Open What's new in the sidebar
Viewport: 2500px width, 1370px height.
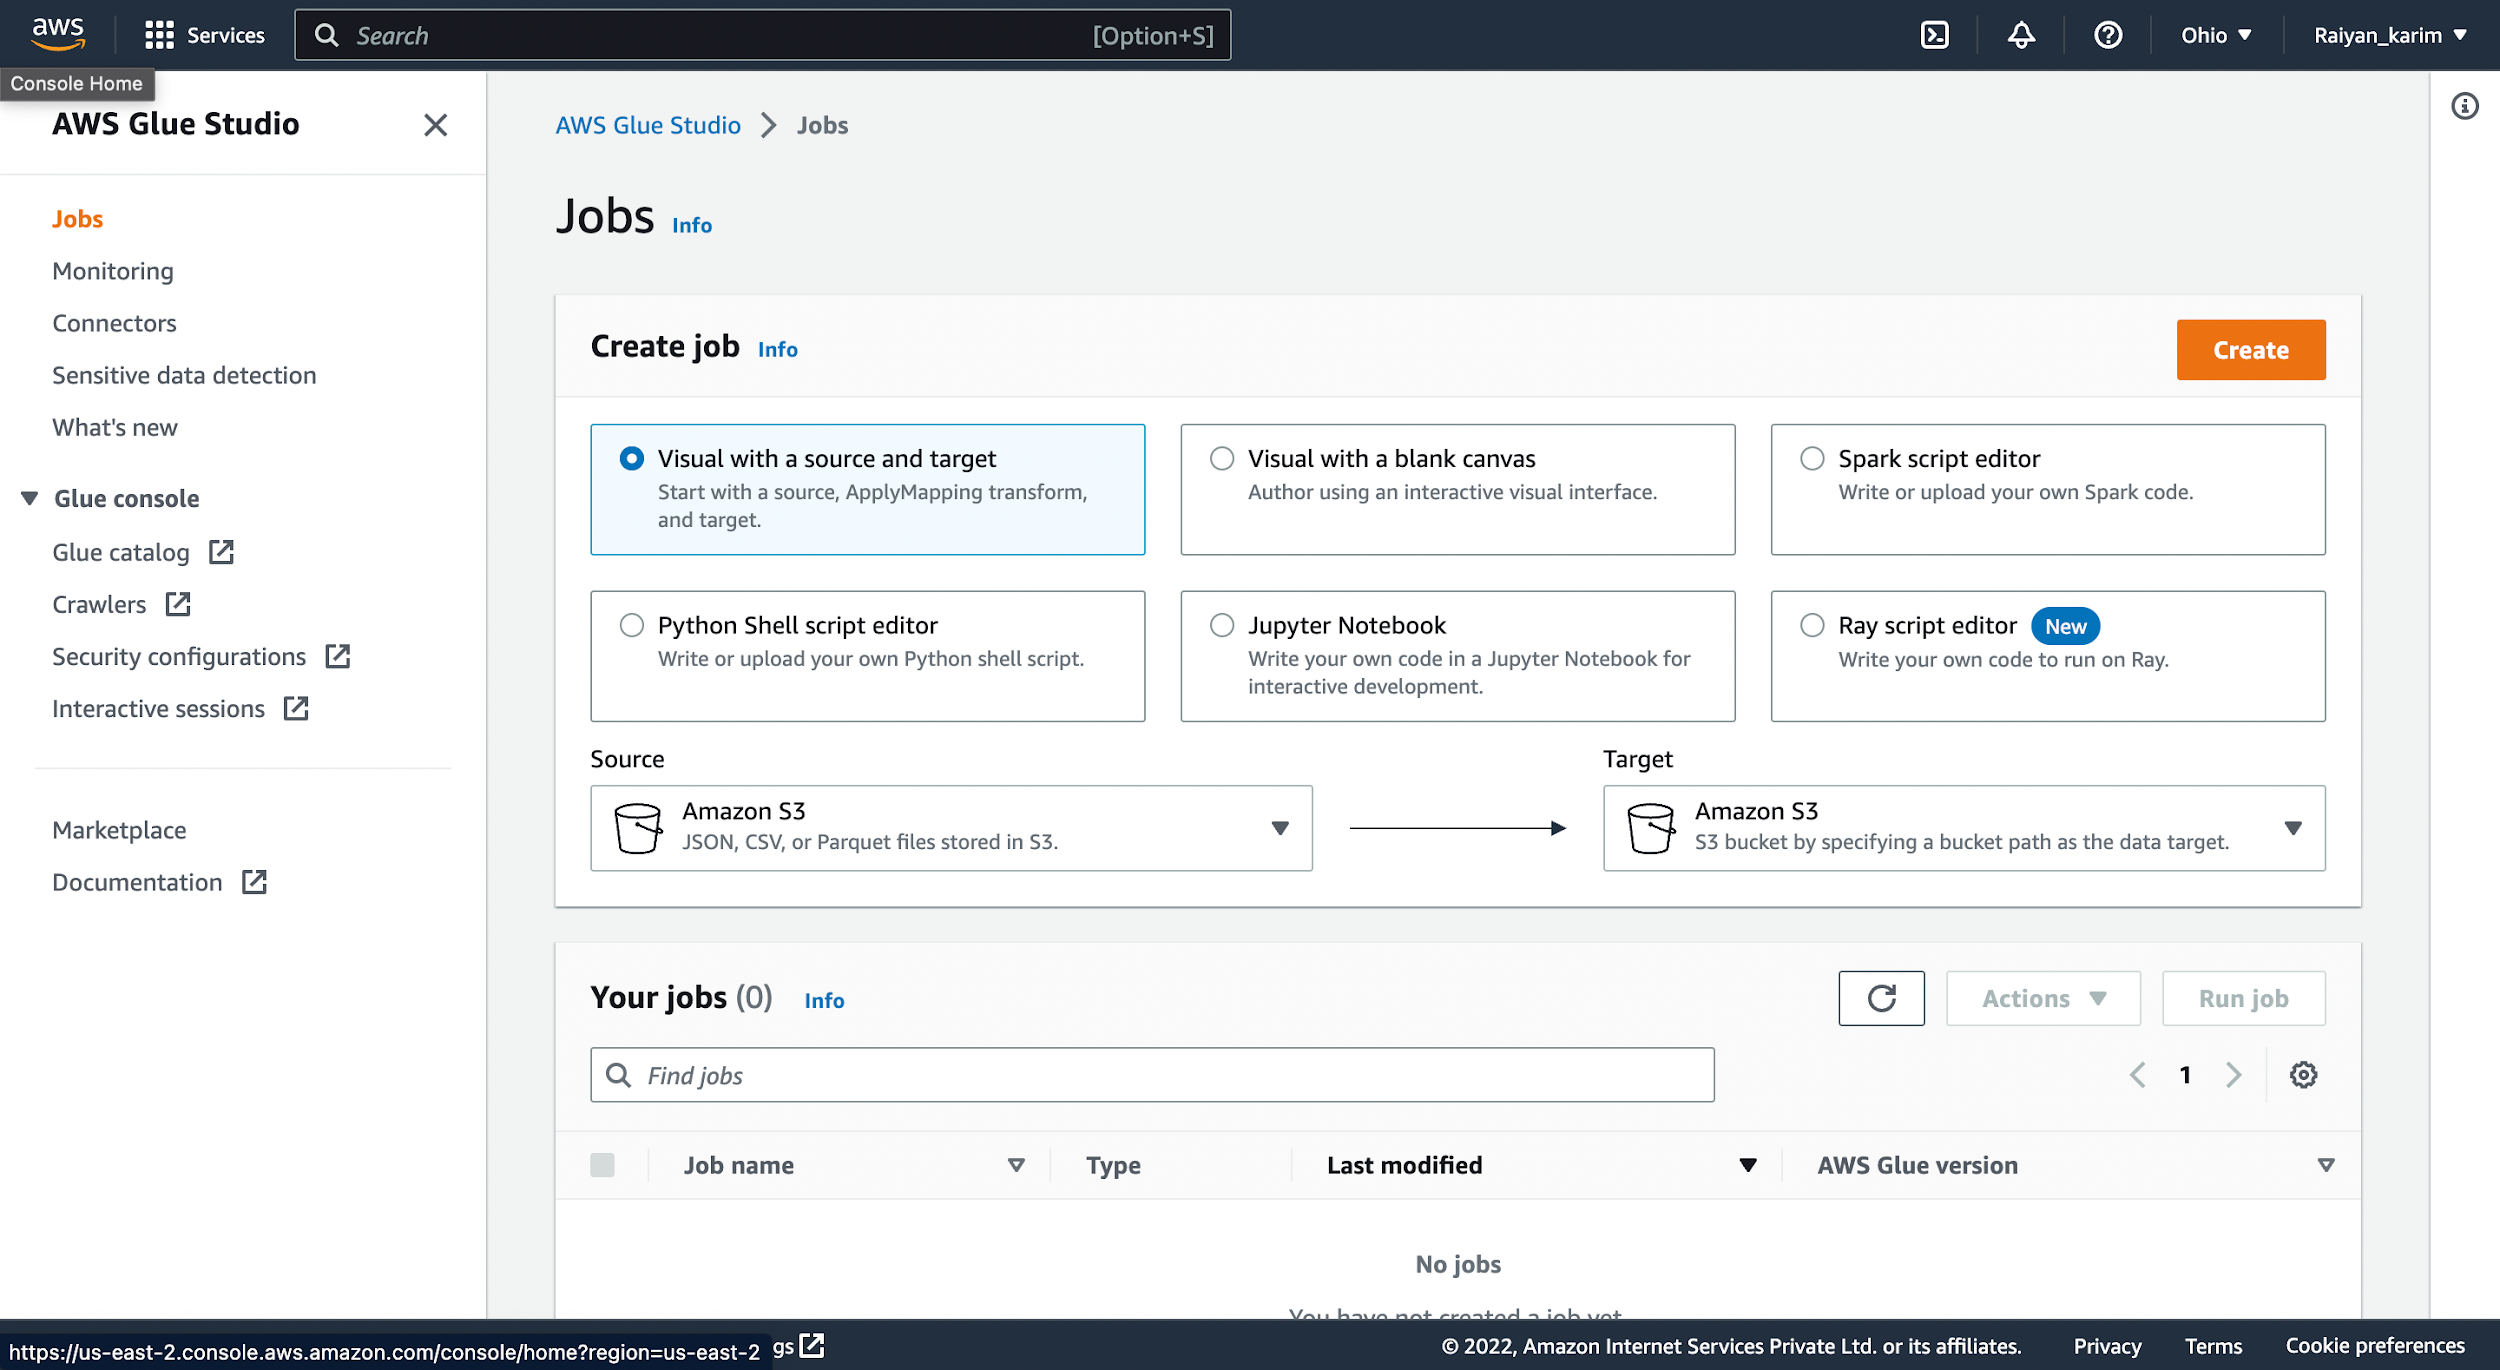[115, 427]
